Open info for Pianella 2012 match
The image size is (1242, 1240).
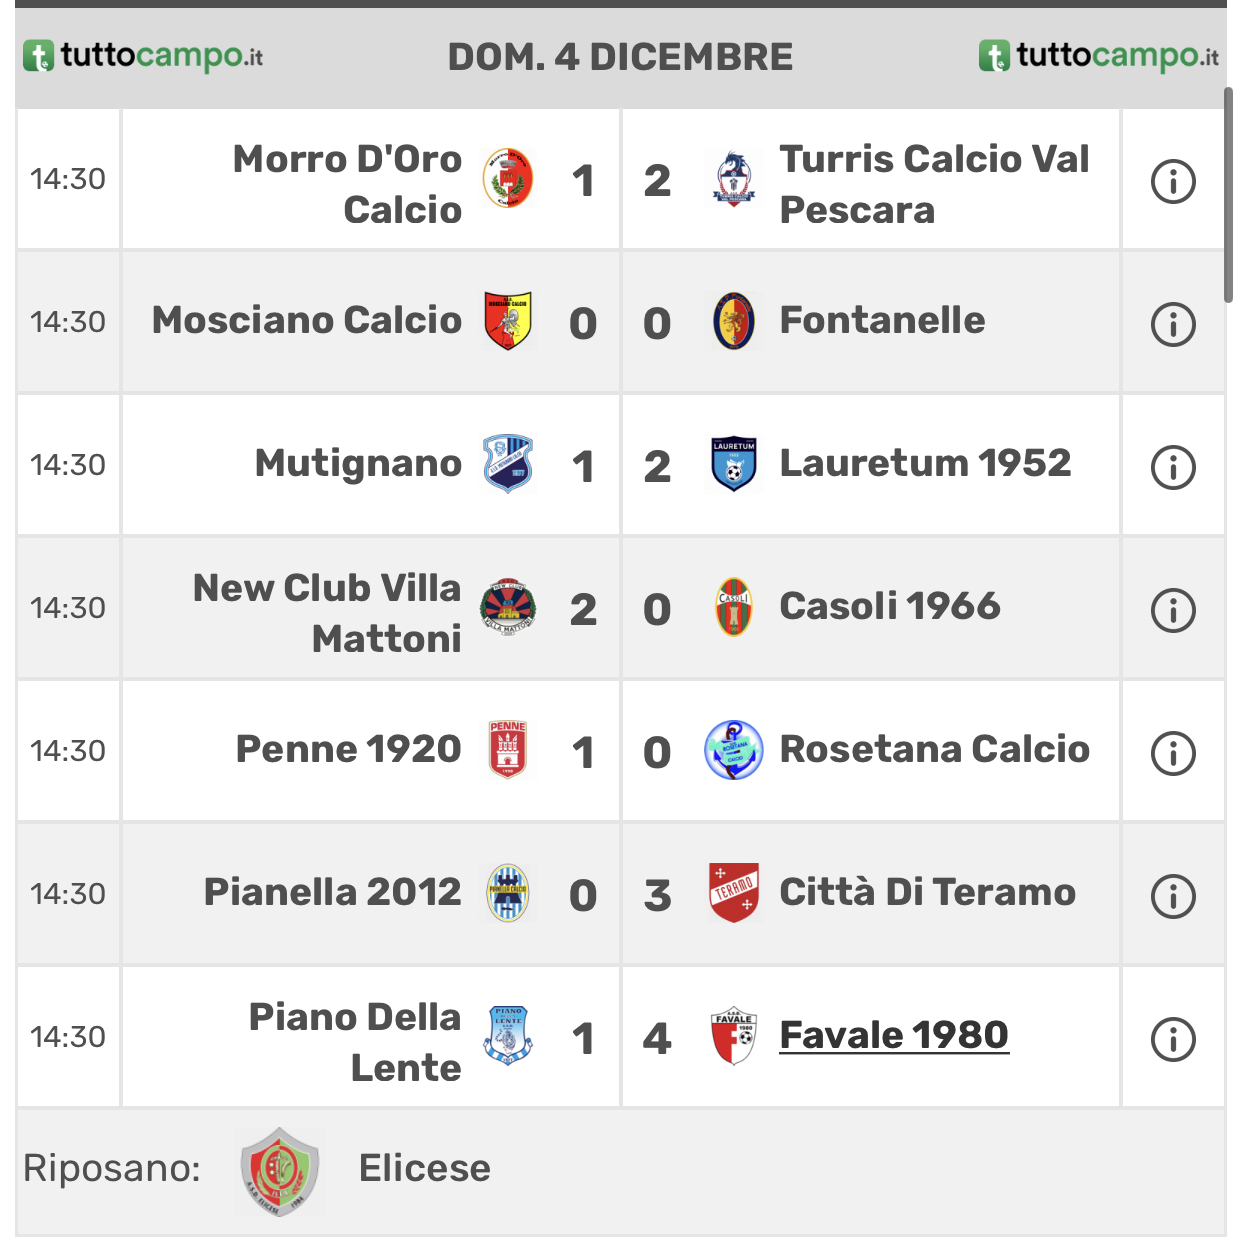click(1173, 896)
